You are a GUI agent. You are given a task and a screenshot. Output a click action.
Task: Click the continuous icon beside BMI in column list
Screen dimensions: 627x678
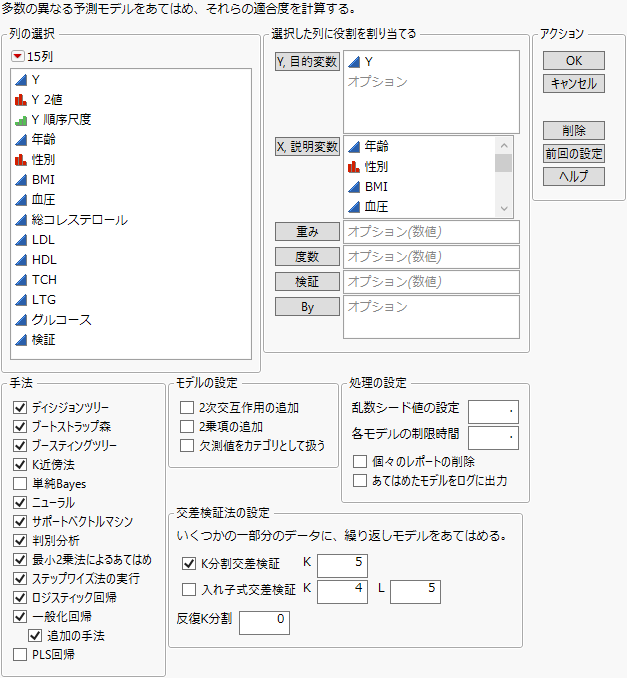21,180
